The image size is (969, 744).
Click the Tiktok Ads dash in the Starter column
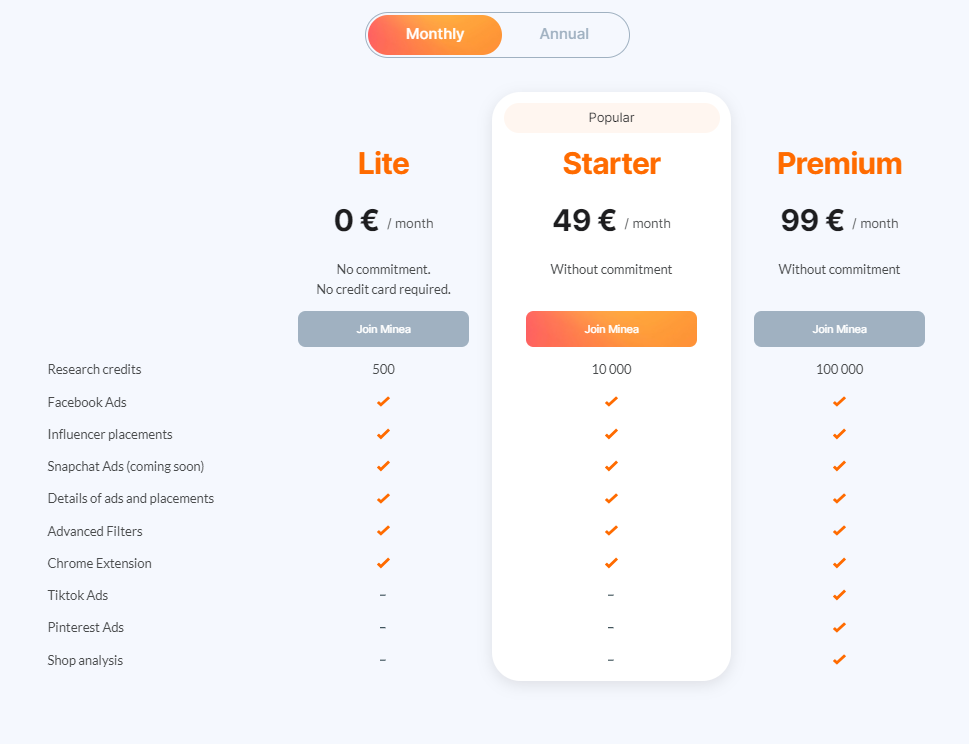click(611, 595)
